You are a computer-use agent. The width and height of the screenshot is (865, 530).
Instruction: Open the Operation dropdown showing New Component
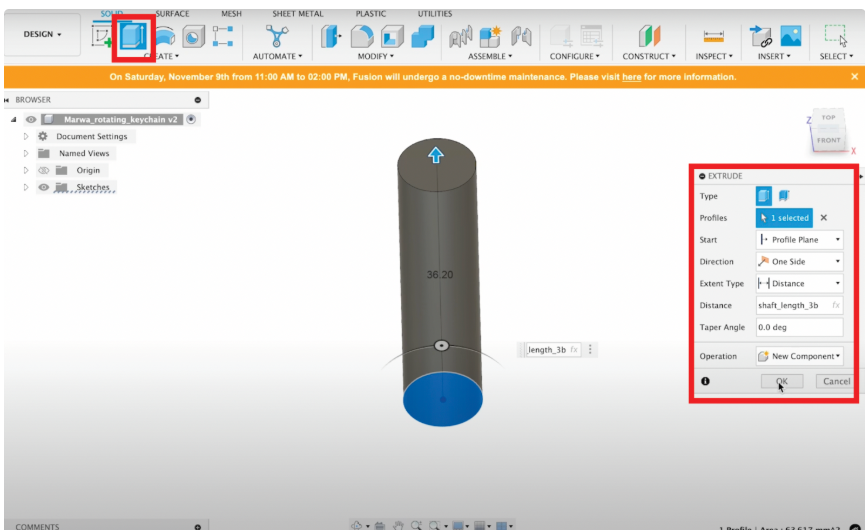click(798, 356)
